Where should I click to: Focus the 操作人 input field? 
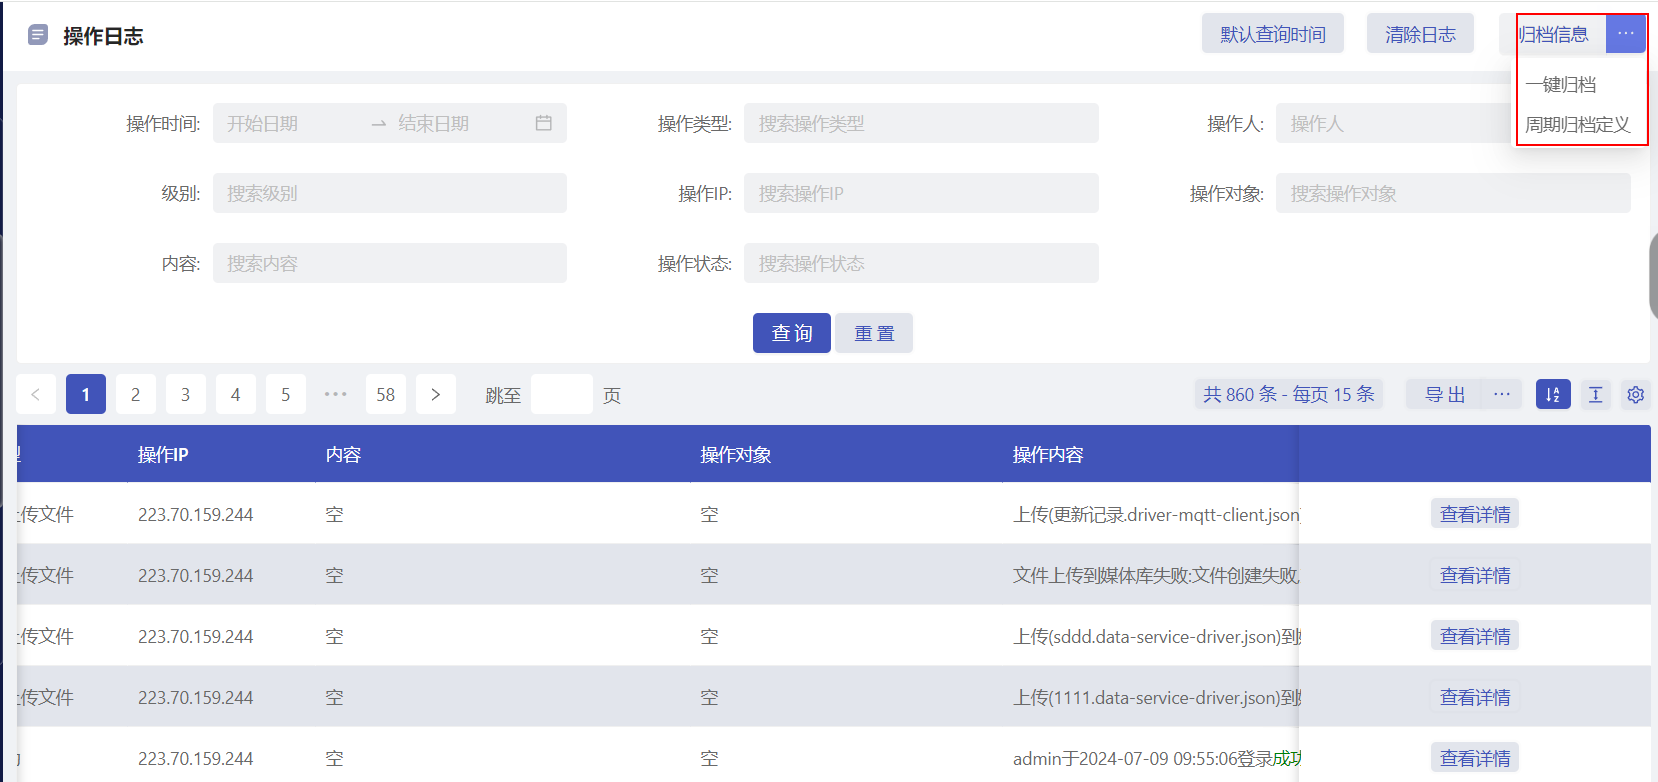[x=1395, y=123]
